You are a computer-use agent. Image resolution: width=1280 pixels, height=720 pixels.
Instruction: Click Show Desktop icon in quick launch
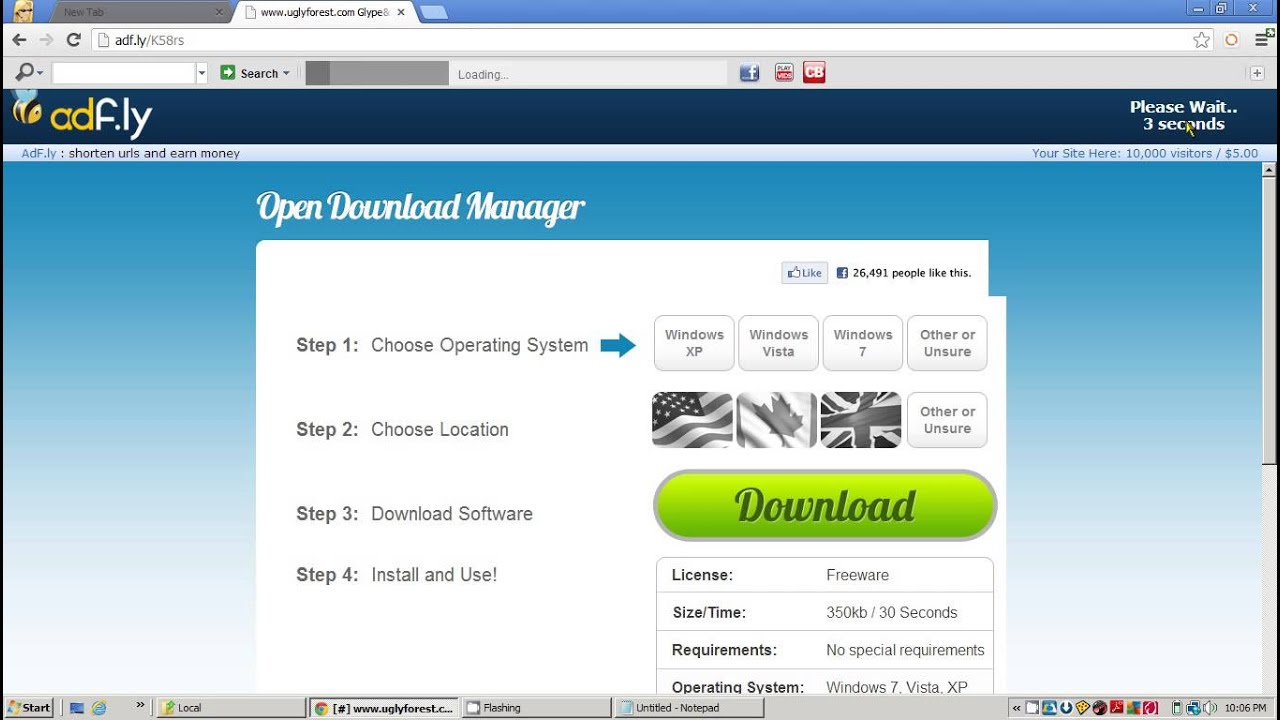tap(77, 708)
